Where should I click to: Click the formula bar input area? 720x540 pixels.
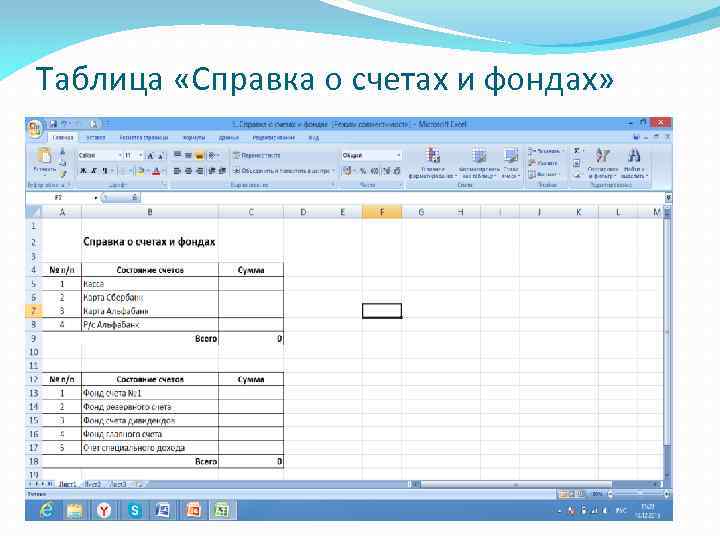[402, 197]
